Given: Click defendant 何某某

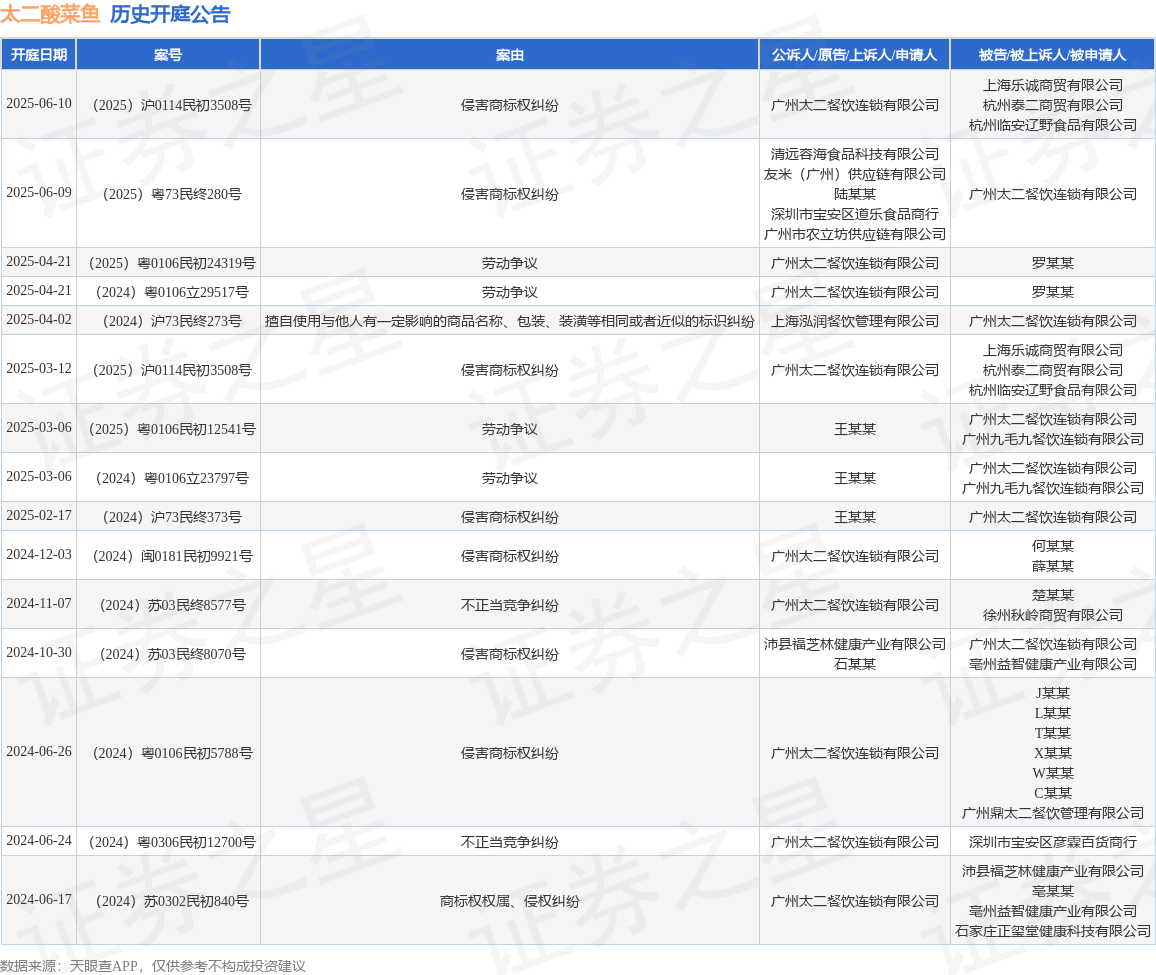Looking at the screenshot, I should (x=1052, y=546).
